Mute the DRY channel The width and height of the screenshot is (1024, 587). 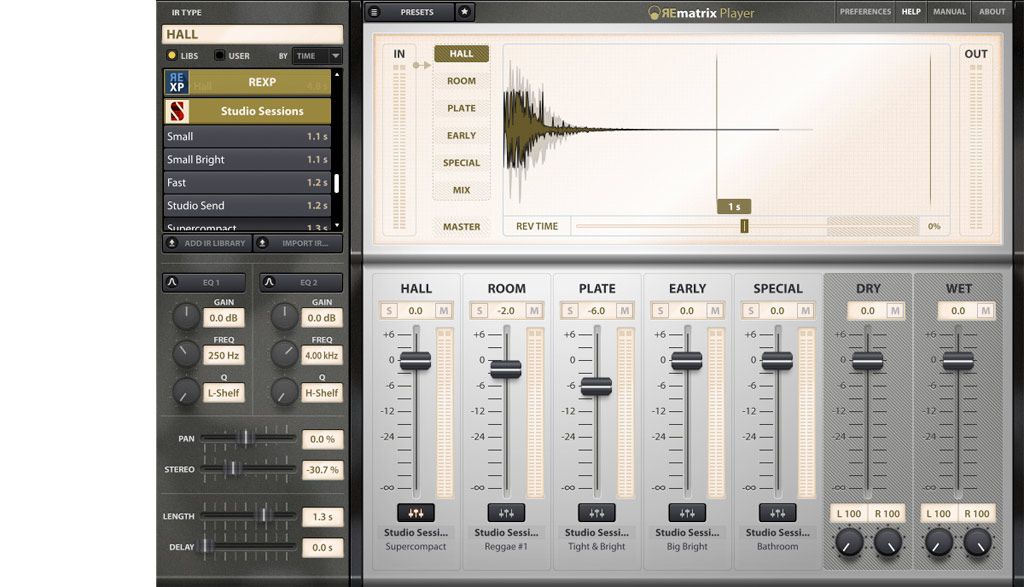895,311
